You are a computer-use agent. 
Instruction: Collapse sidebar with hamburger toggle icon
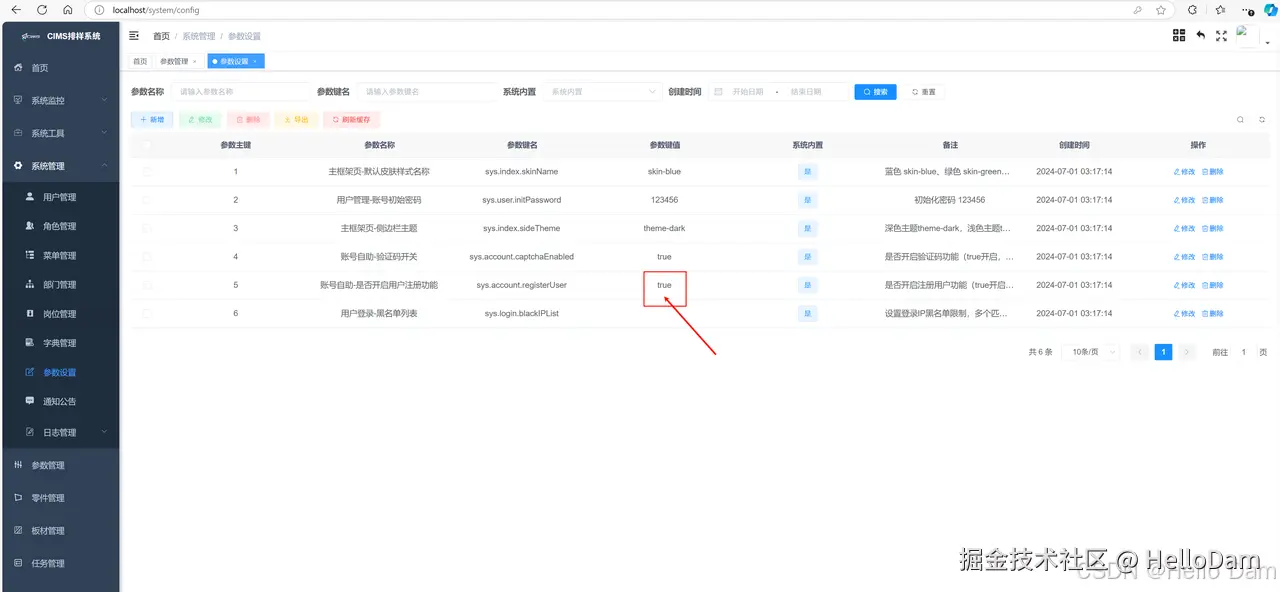(134, 36)
